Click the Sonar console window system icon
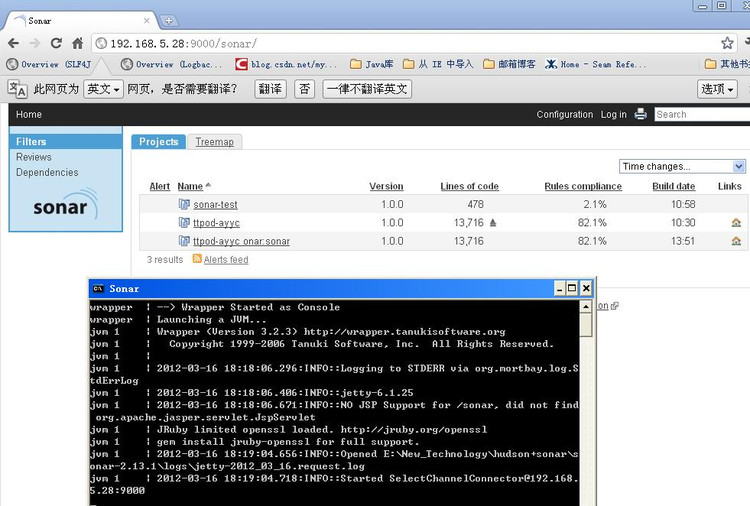 (x=98, y=288)
